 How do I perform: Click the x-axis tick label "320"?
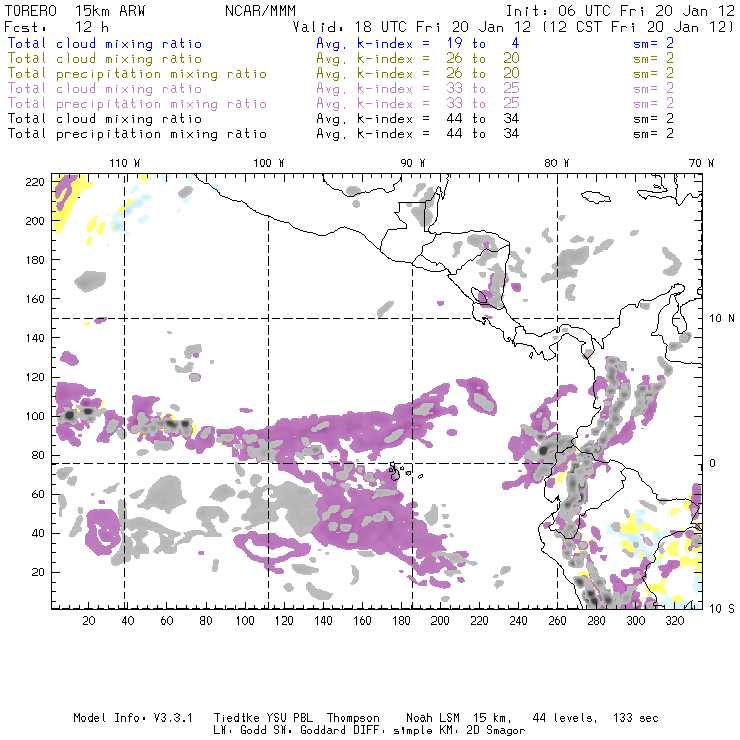point(675,621)
